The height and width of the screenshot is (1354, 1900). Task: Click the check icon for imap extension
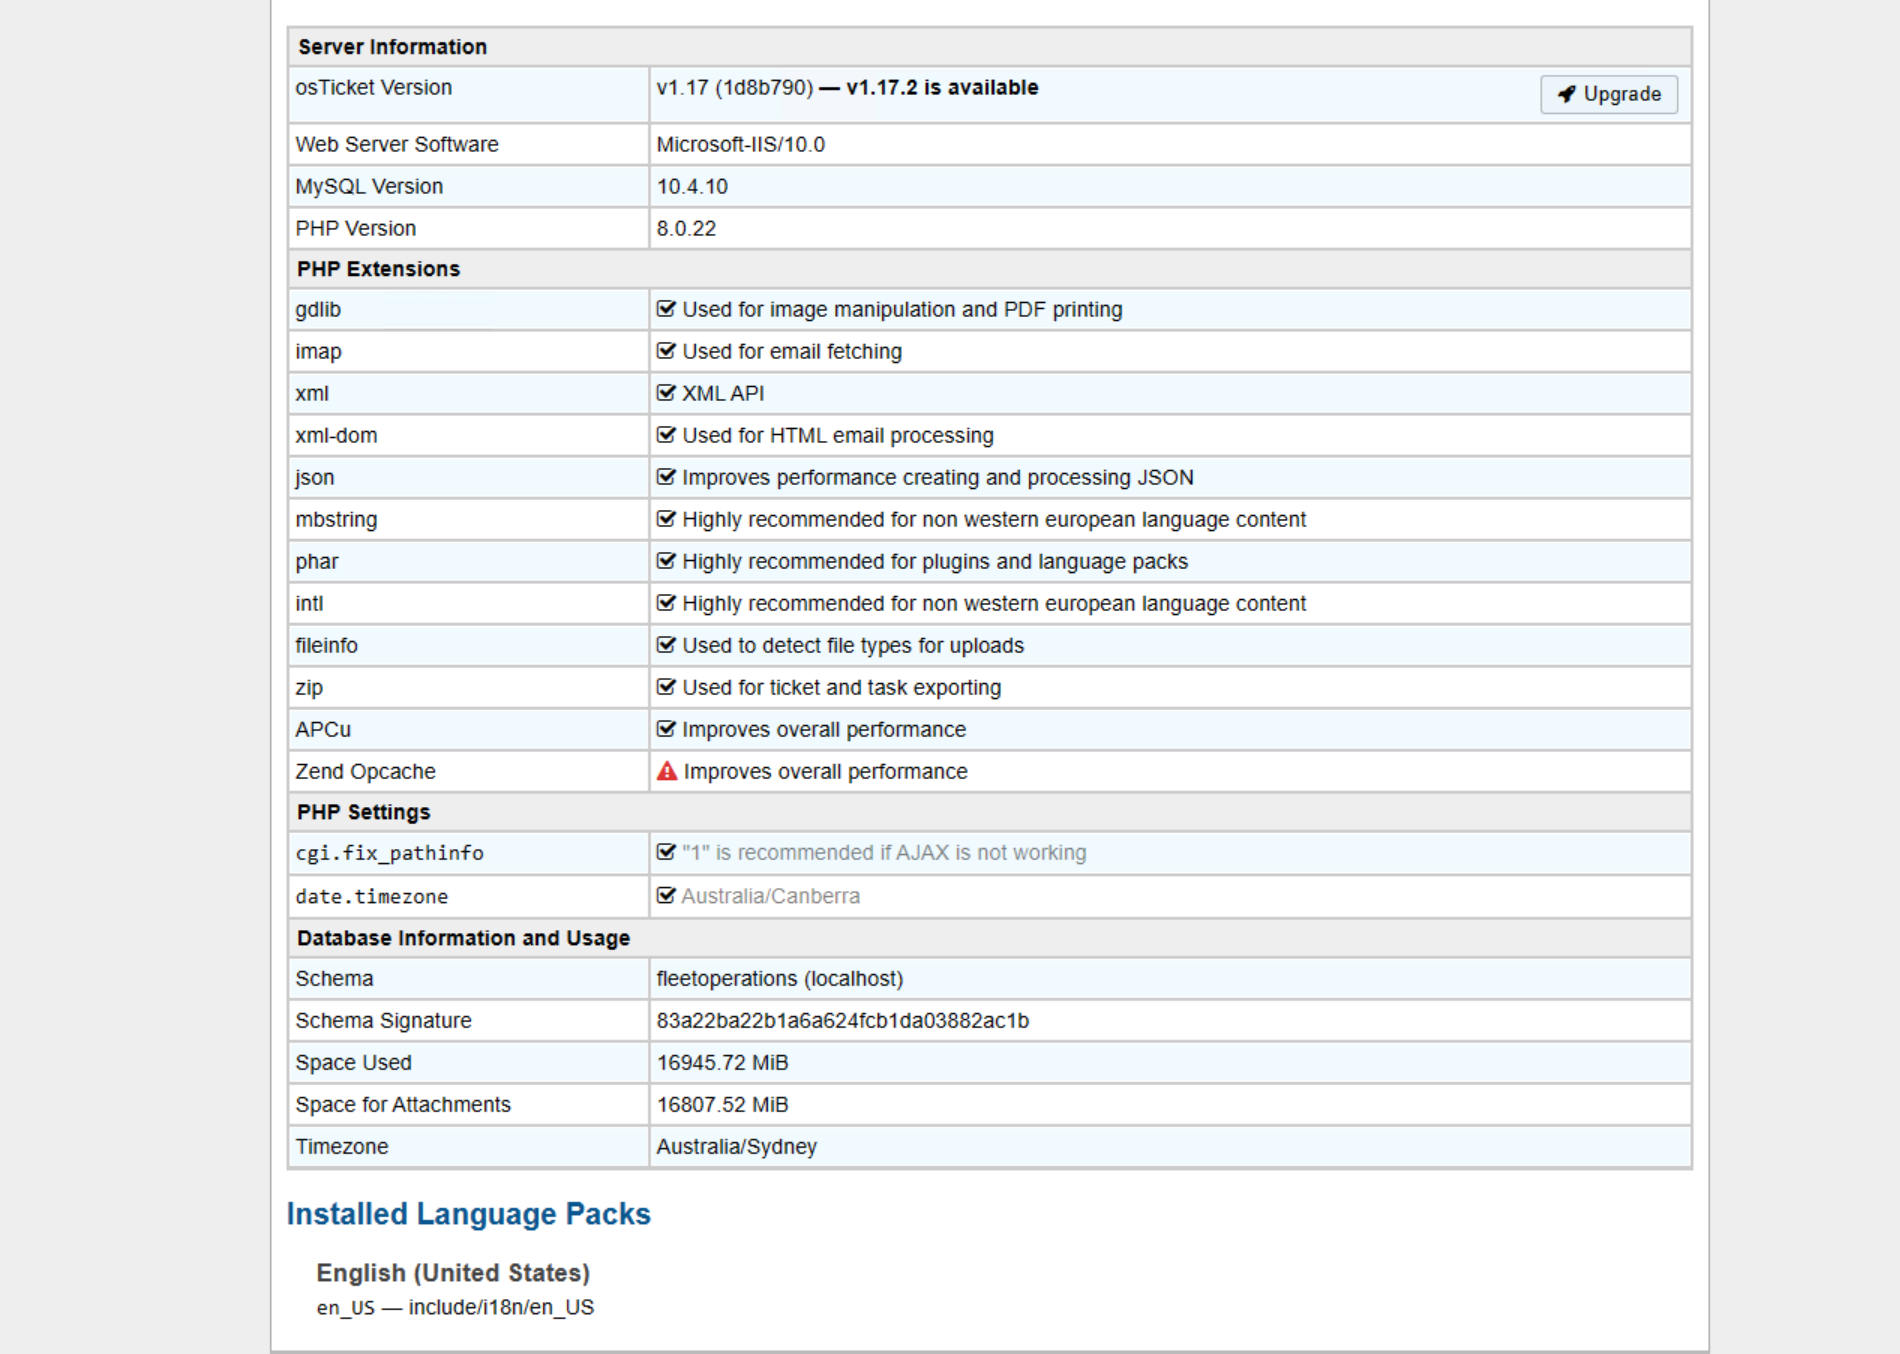point(666,351)
